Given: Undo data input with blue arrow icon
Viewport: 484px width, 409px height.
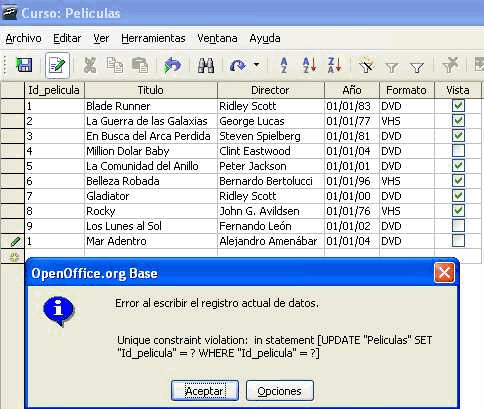Looking at the screenshot, I should click(x=172, y=65).
